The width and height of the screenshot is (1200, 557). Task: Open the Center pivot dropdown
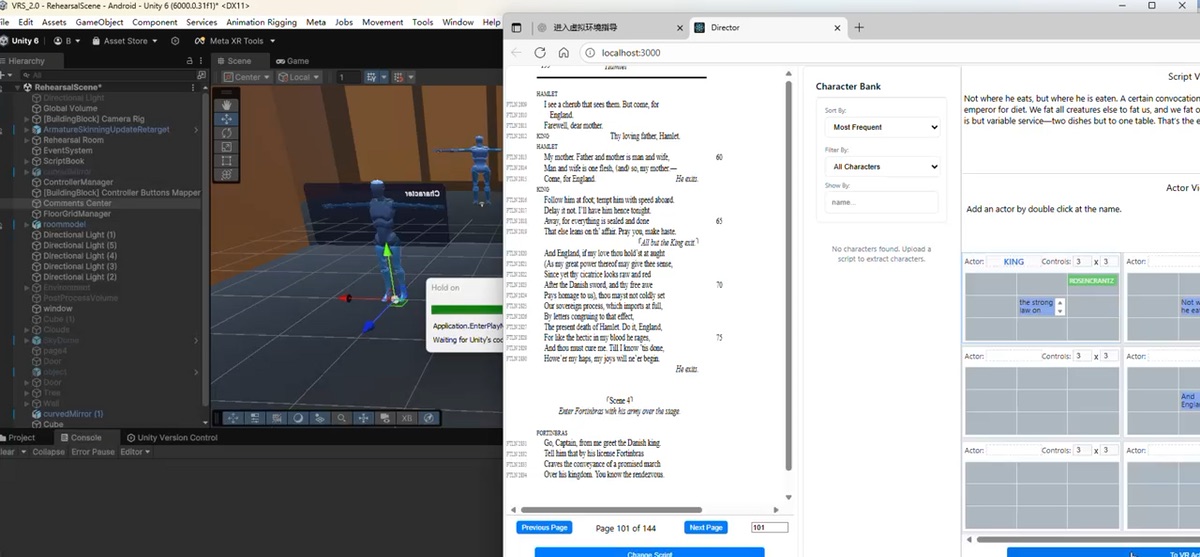point(246,77)
